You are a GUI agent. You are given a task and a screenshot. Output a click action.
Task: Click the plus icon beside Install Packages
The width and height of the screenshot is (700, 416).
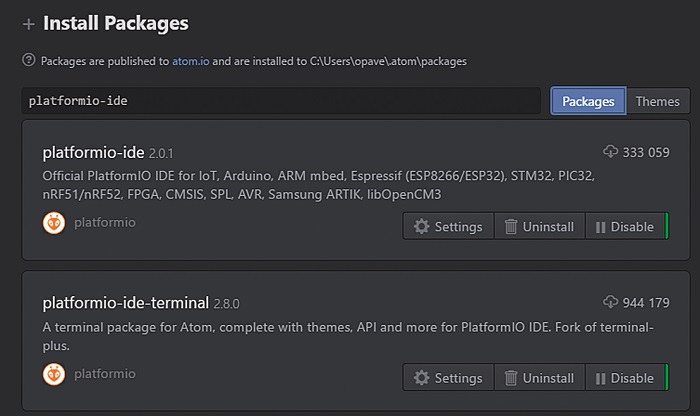pyautogui.click(x=29, y=24)
